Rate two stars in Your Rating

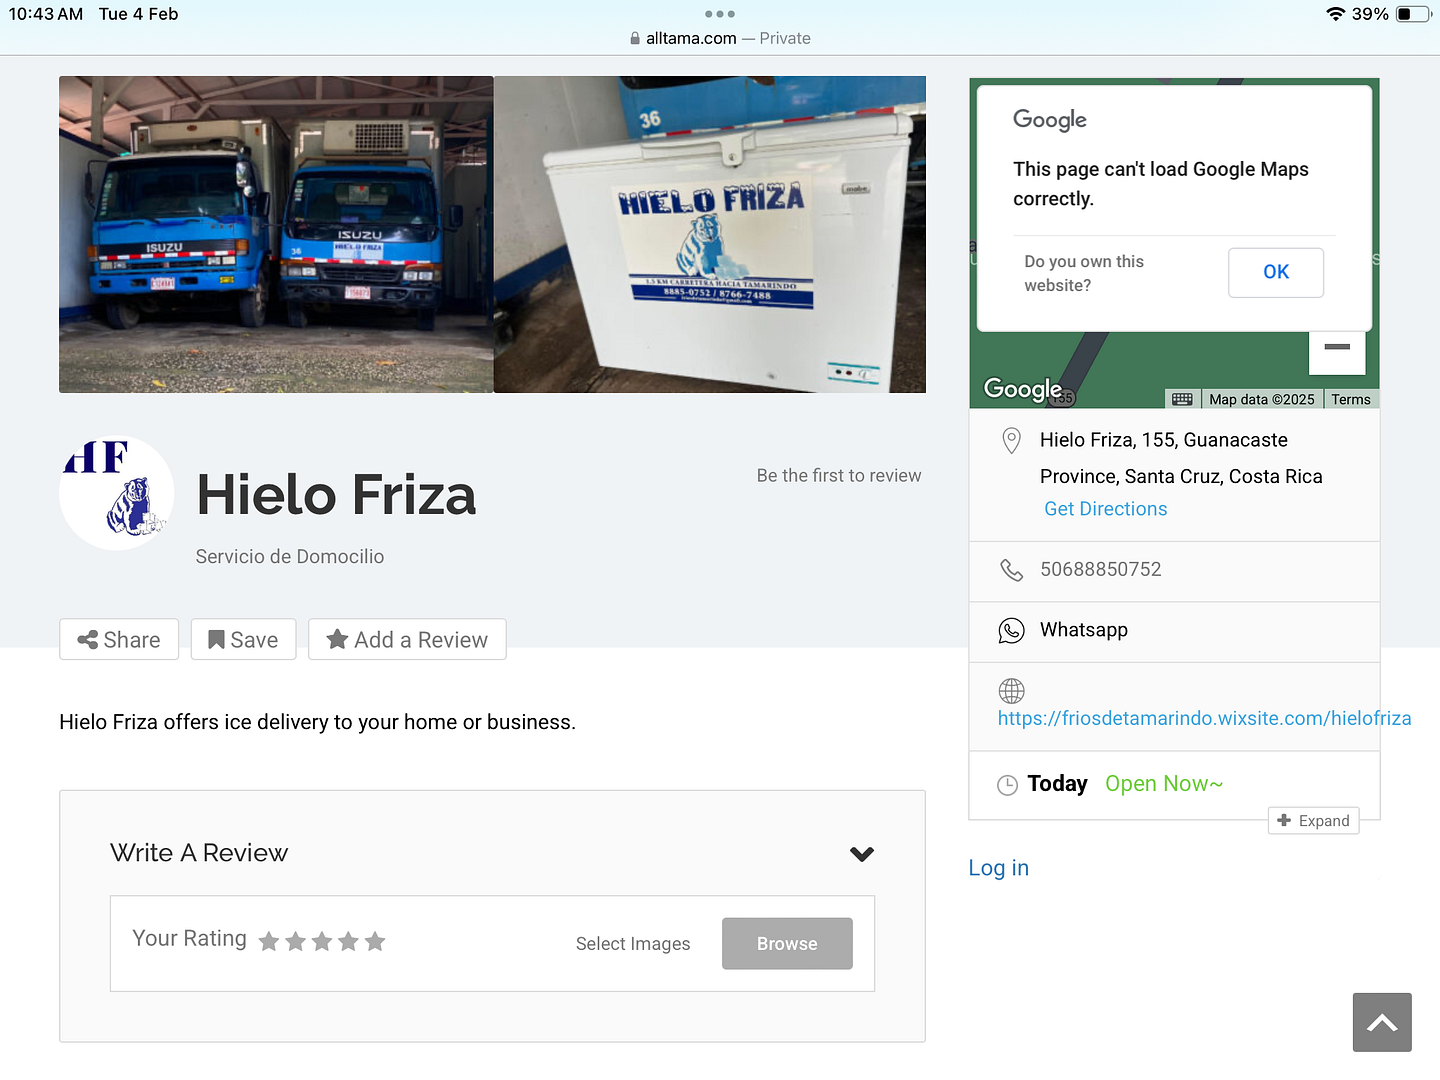pyautogui.click(x=295, y=941)
